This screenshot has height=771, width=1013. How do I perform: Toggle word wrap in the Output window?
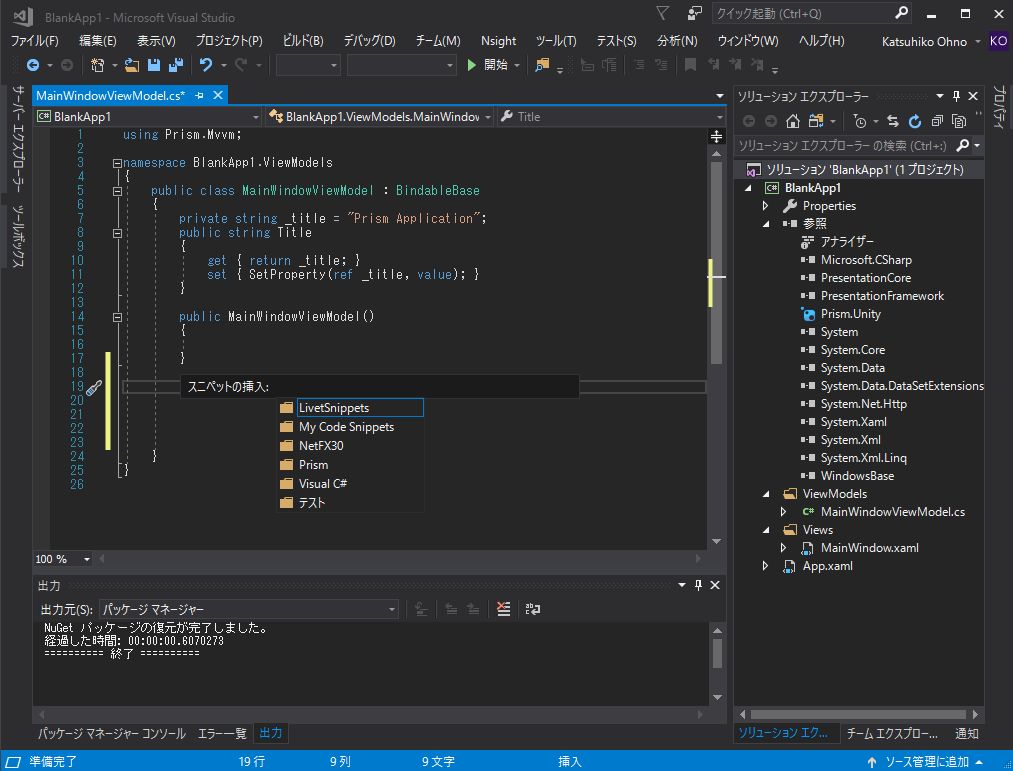tap(533, 609)
